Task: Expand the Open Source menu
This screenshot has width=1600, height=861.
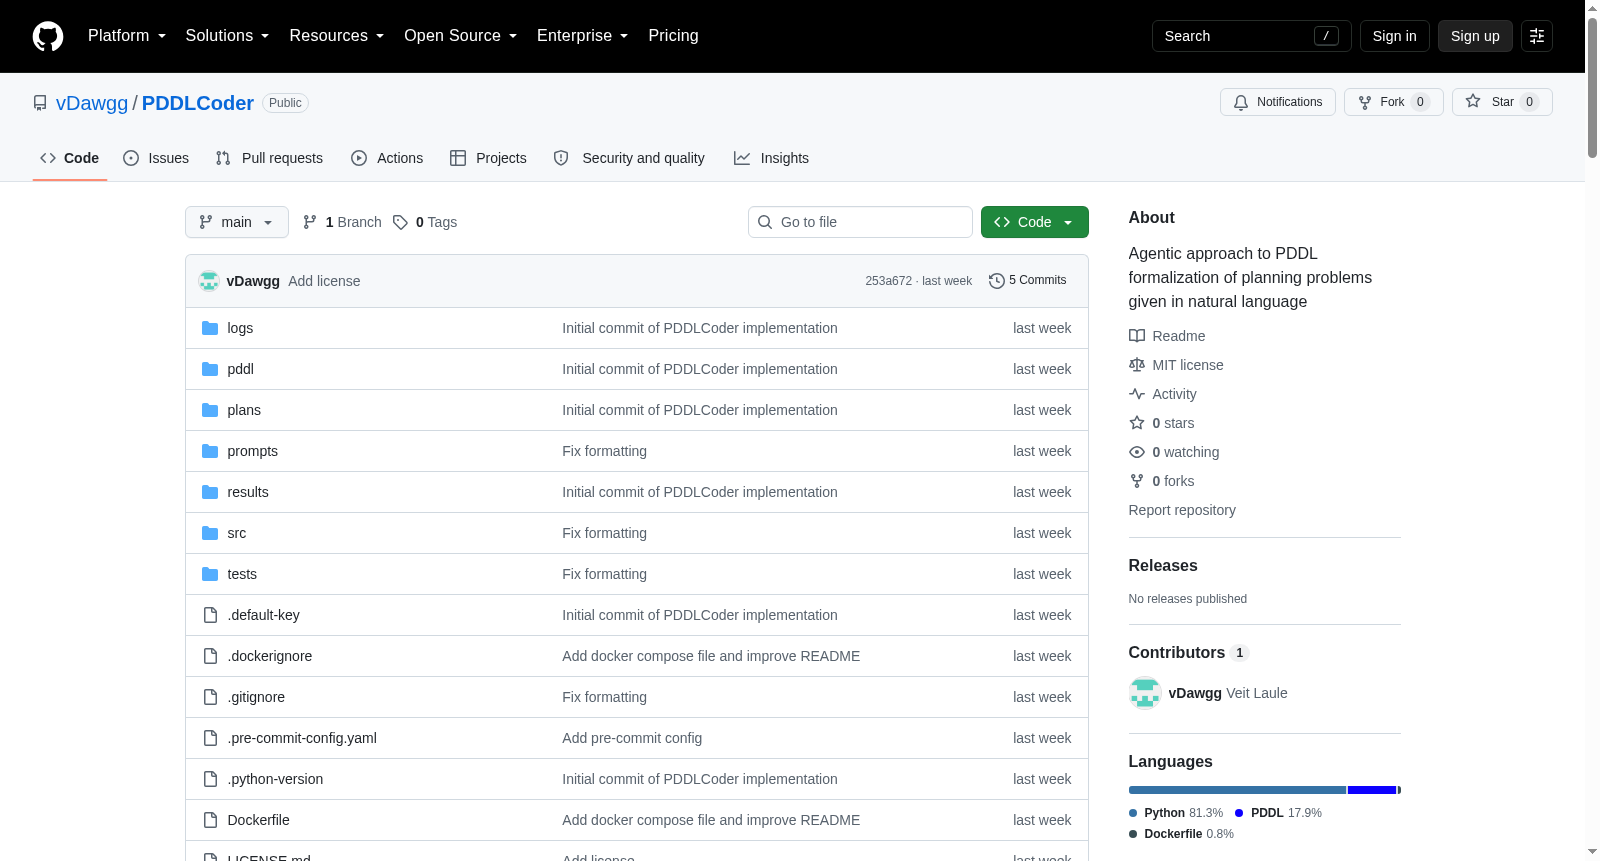Action: (461, 36)
